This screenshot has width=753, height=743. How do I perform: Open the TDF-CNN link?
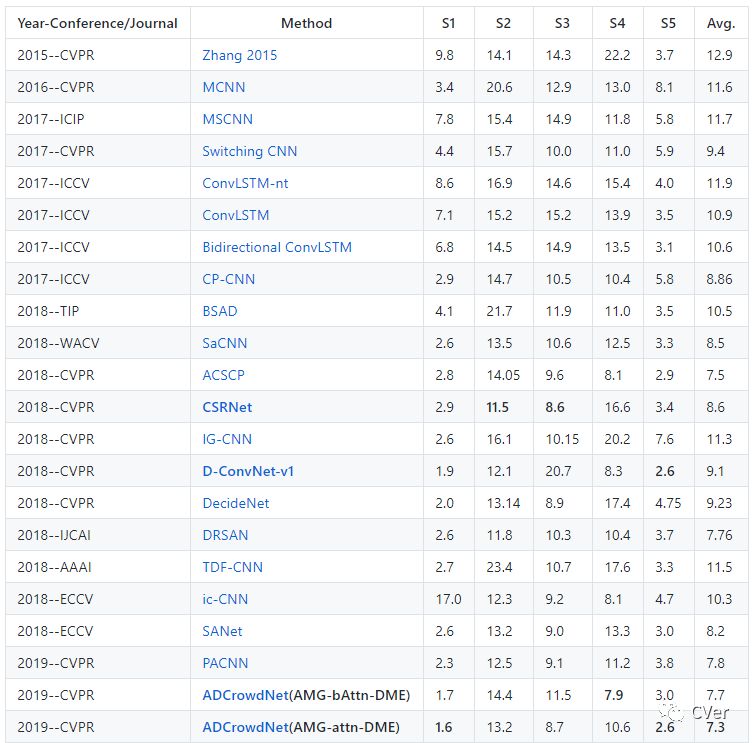click(232, 567)
